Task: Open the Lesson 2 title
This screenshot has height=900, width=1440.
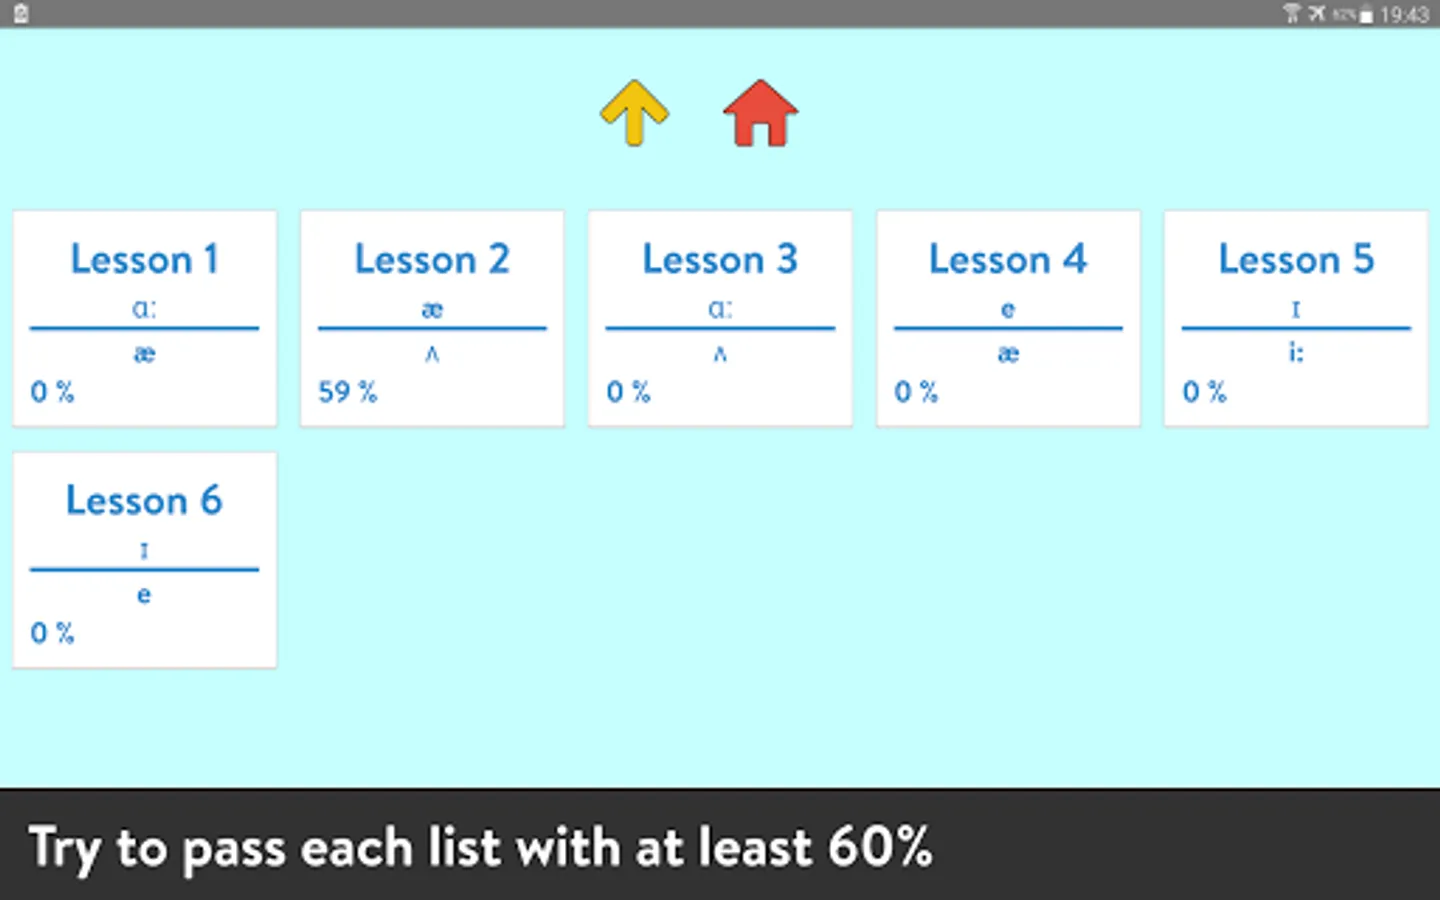Action: pos(432,260)
